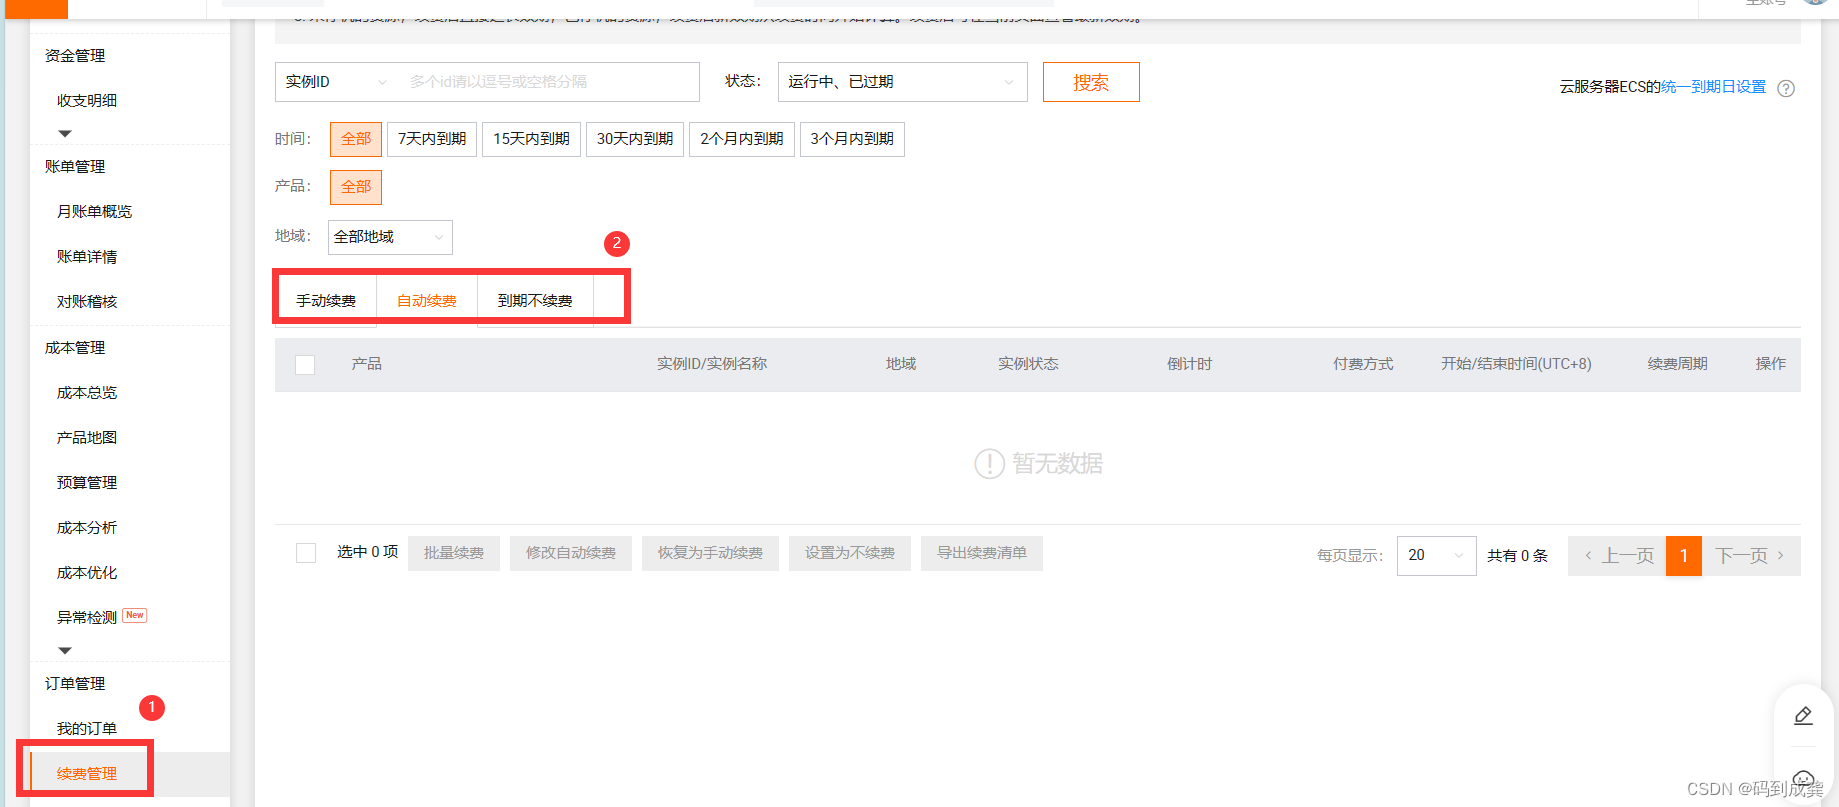Tick the table header select-all checkbox
Image resolution: width=1839 pixels, height=807 pixels.
(305, 365)
